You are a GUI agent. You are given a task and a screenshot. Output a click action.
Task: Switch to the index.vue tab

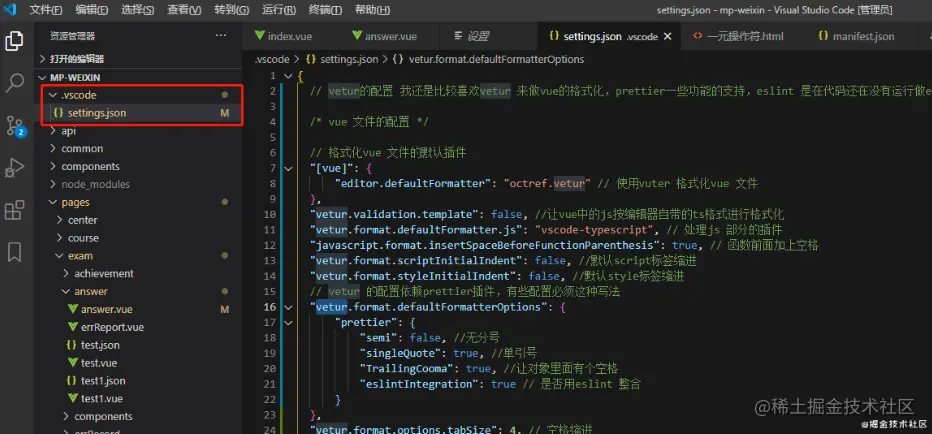[291, 36]
